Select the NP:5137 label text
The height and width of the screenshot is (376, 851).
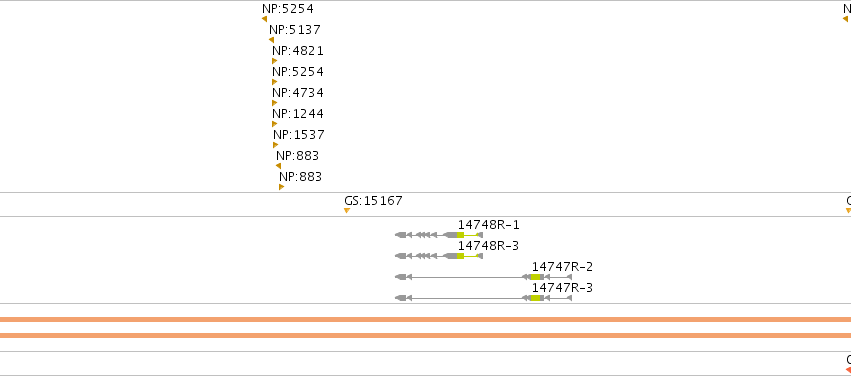pos(295,30)
